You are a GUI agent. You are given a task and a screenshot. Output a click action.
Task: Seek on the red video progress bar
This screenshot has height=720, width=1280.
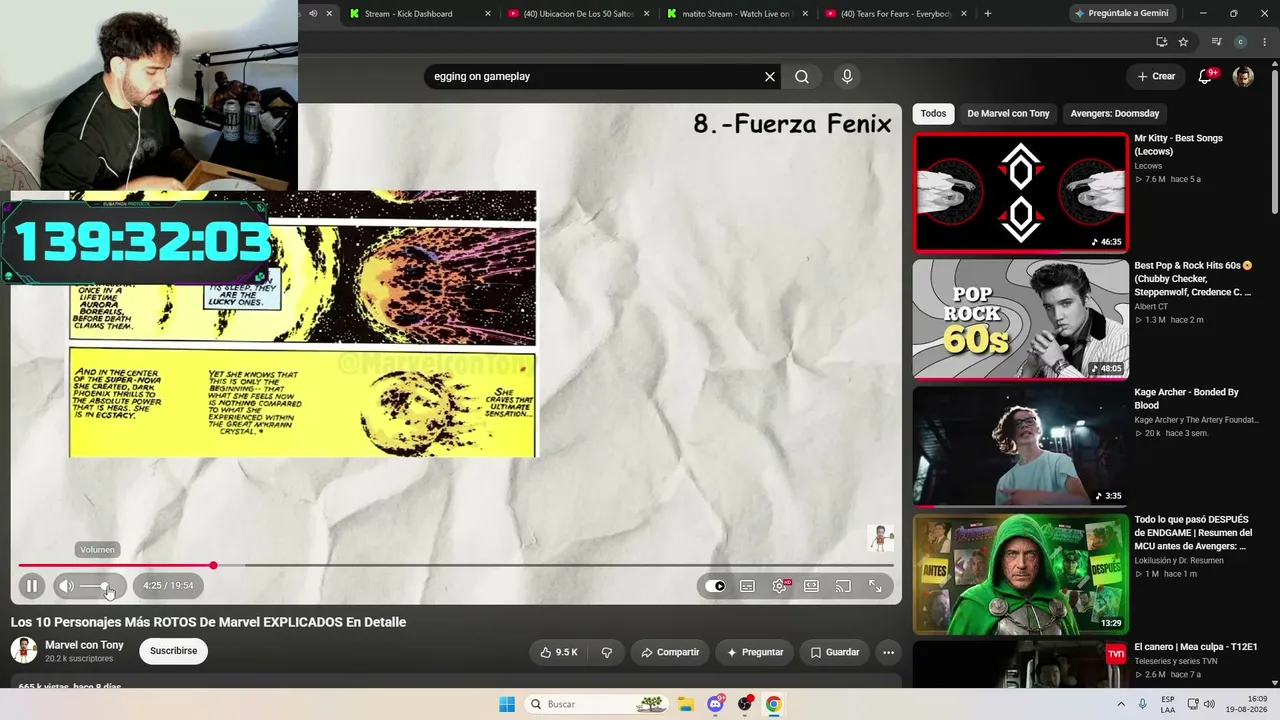pos(456,566)
